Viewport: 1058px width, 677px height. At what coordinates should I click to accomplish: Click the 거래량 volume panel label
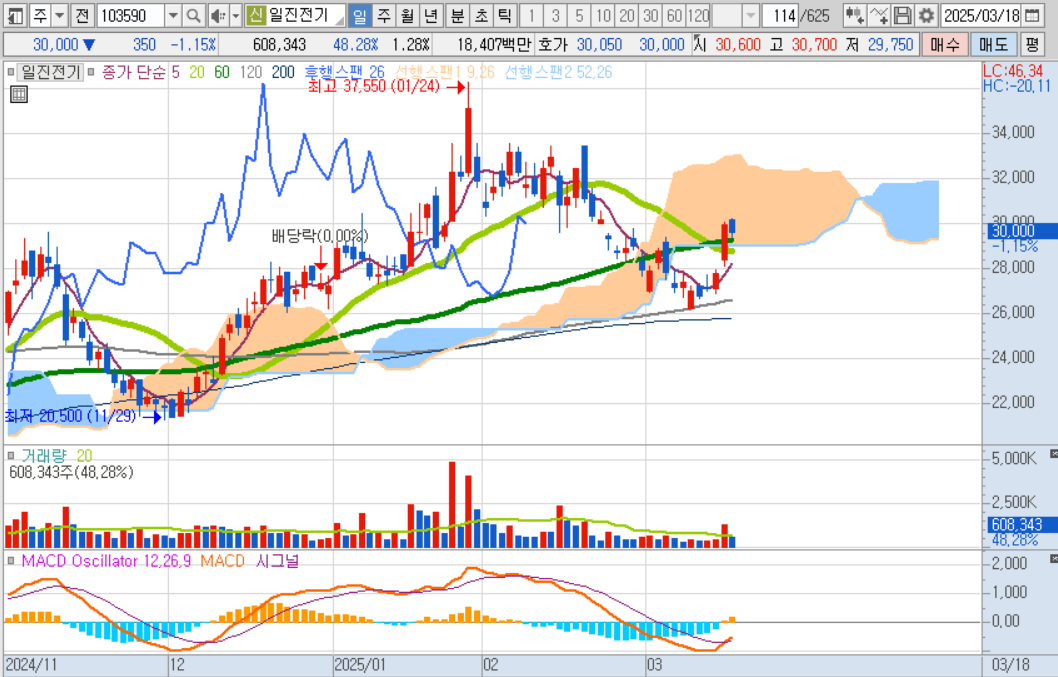44,456
